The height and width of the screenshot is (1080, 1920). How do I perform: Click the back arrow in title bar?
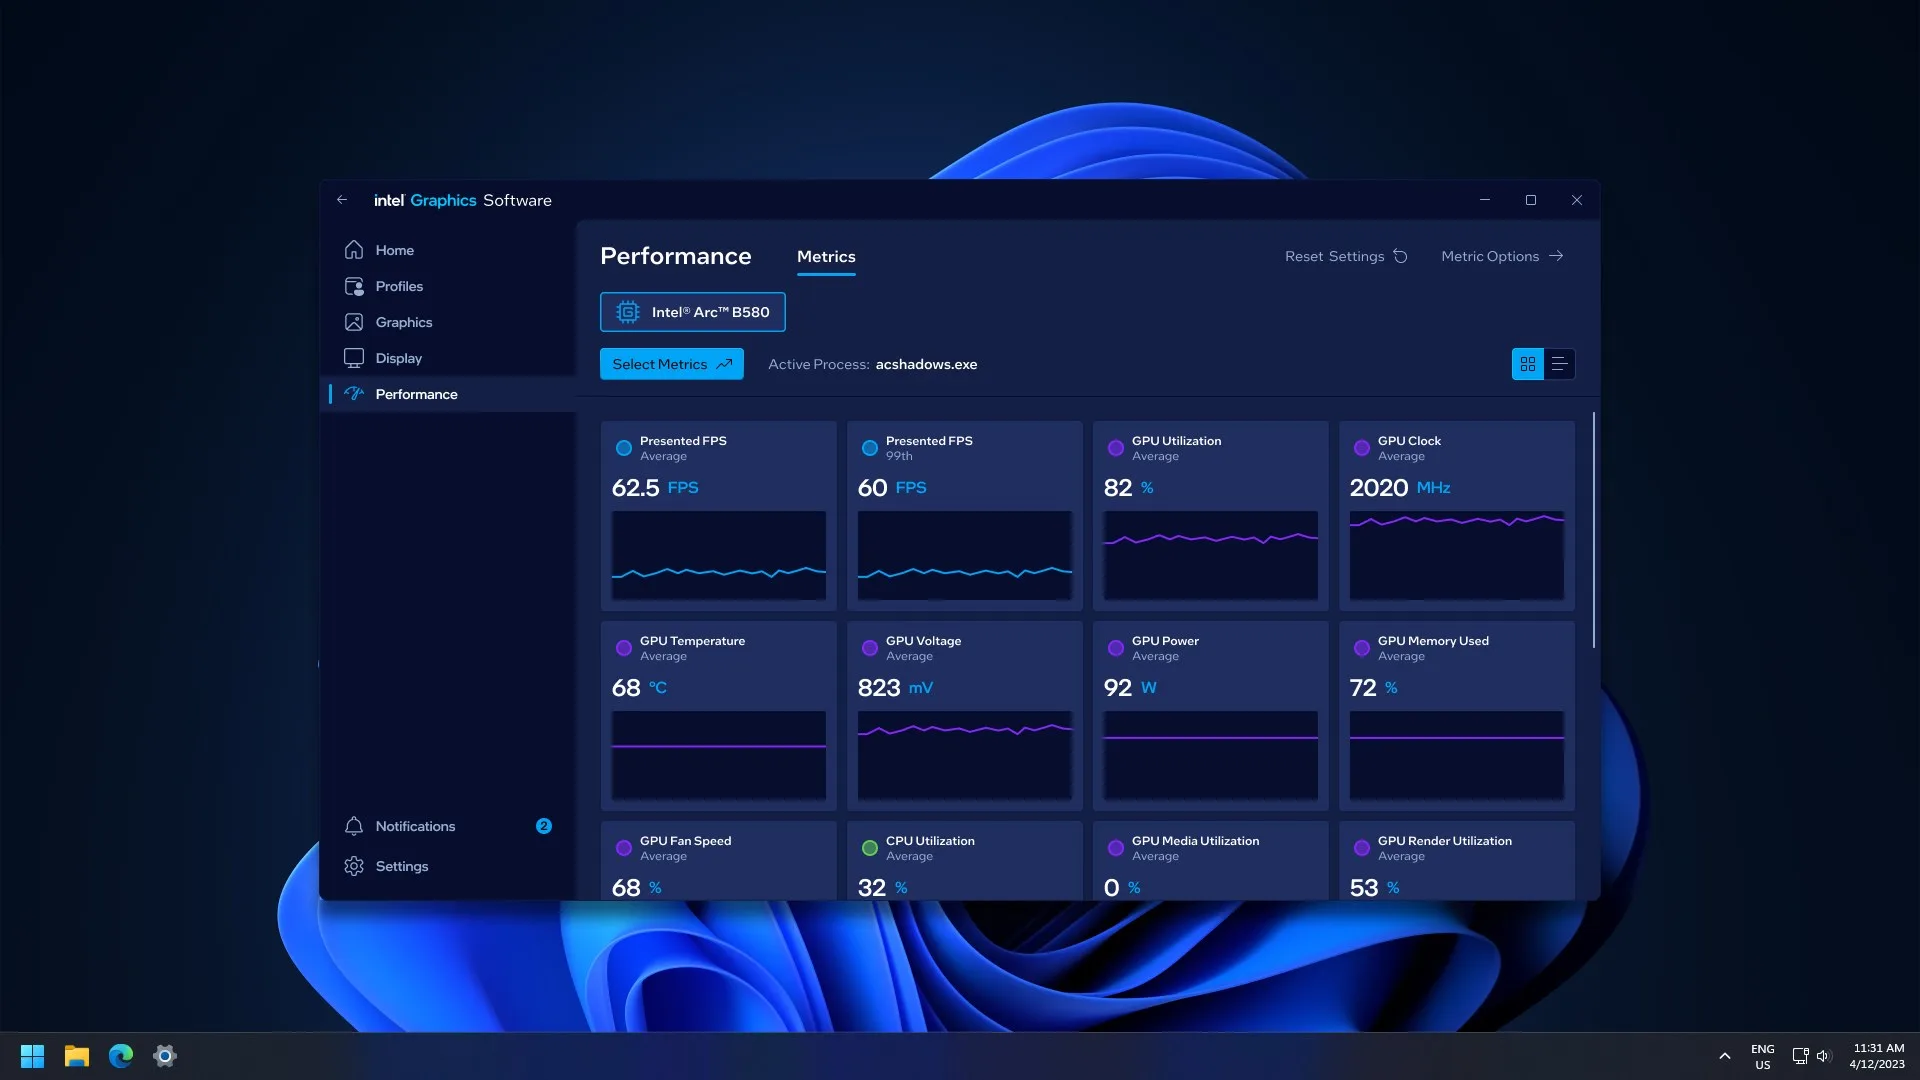tap(342, 200)
